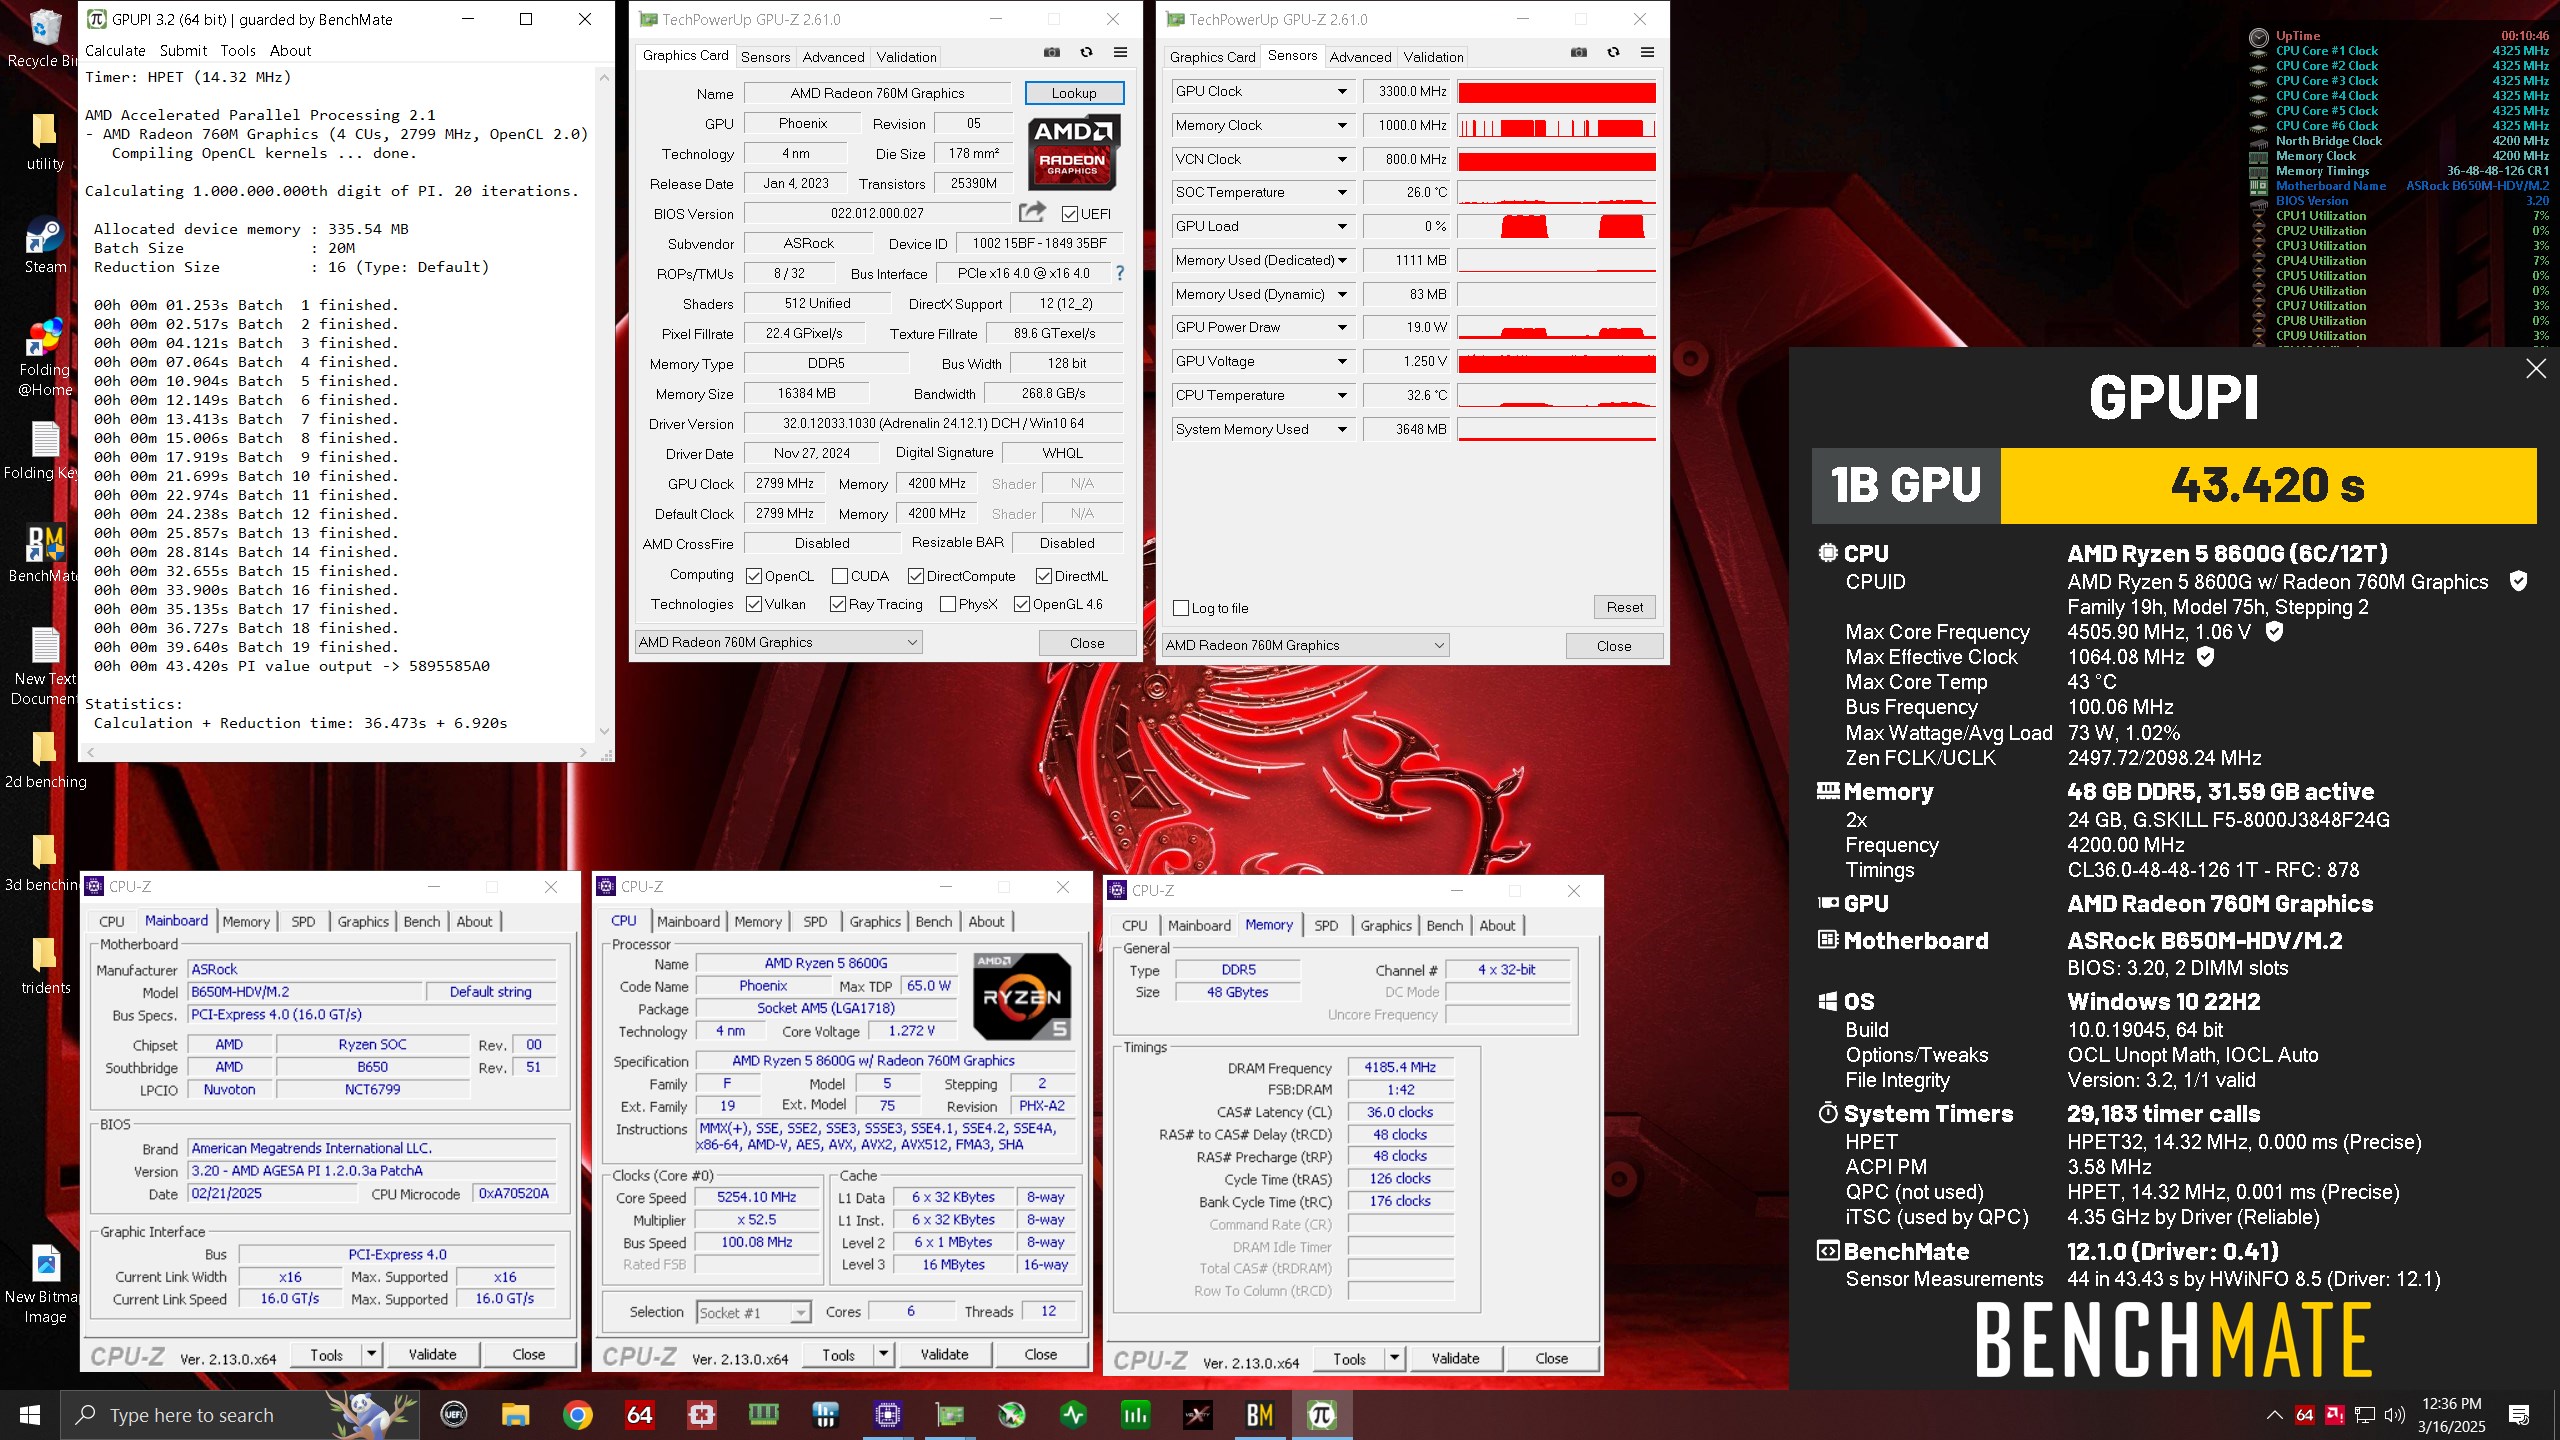Click Close button in CPU-Z Memory window
Viewport: 2560px width, 1440px height.
tap(1551, 1358)
